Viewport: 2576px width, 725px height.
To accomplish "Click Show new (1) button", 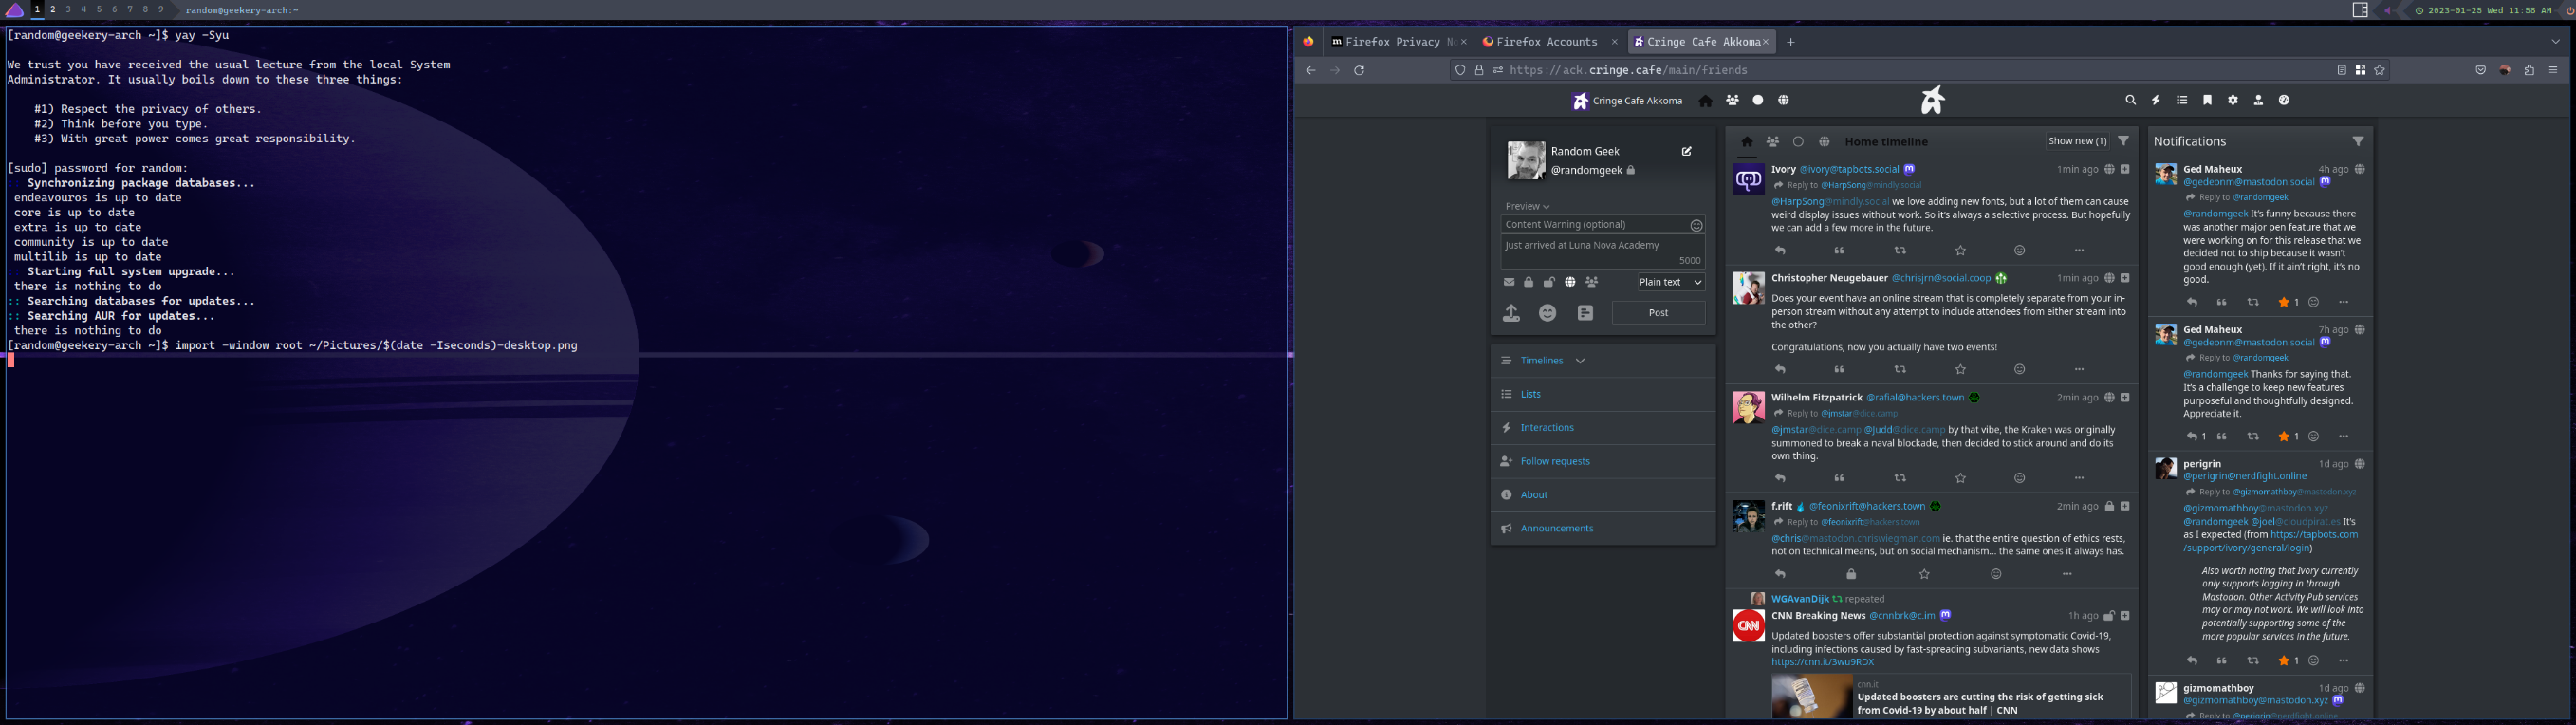I will pyautogui.click(x=2077, y=141).
